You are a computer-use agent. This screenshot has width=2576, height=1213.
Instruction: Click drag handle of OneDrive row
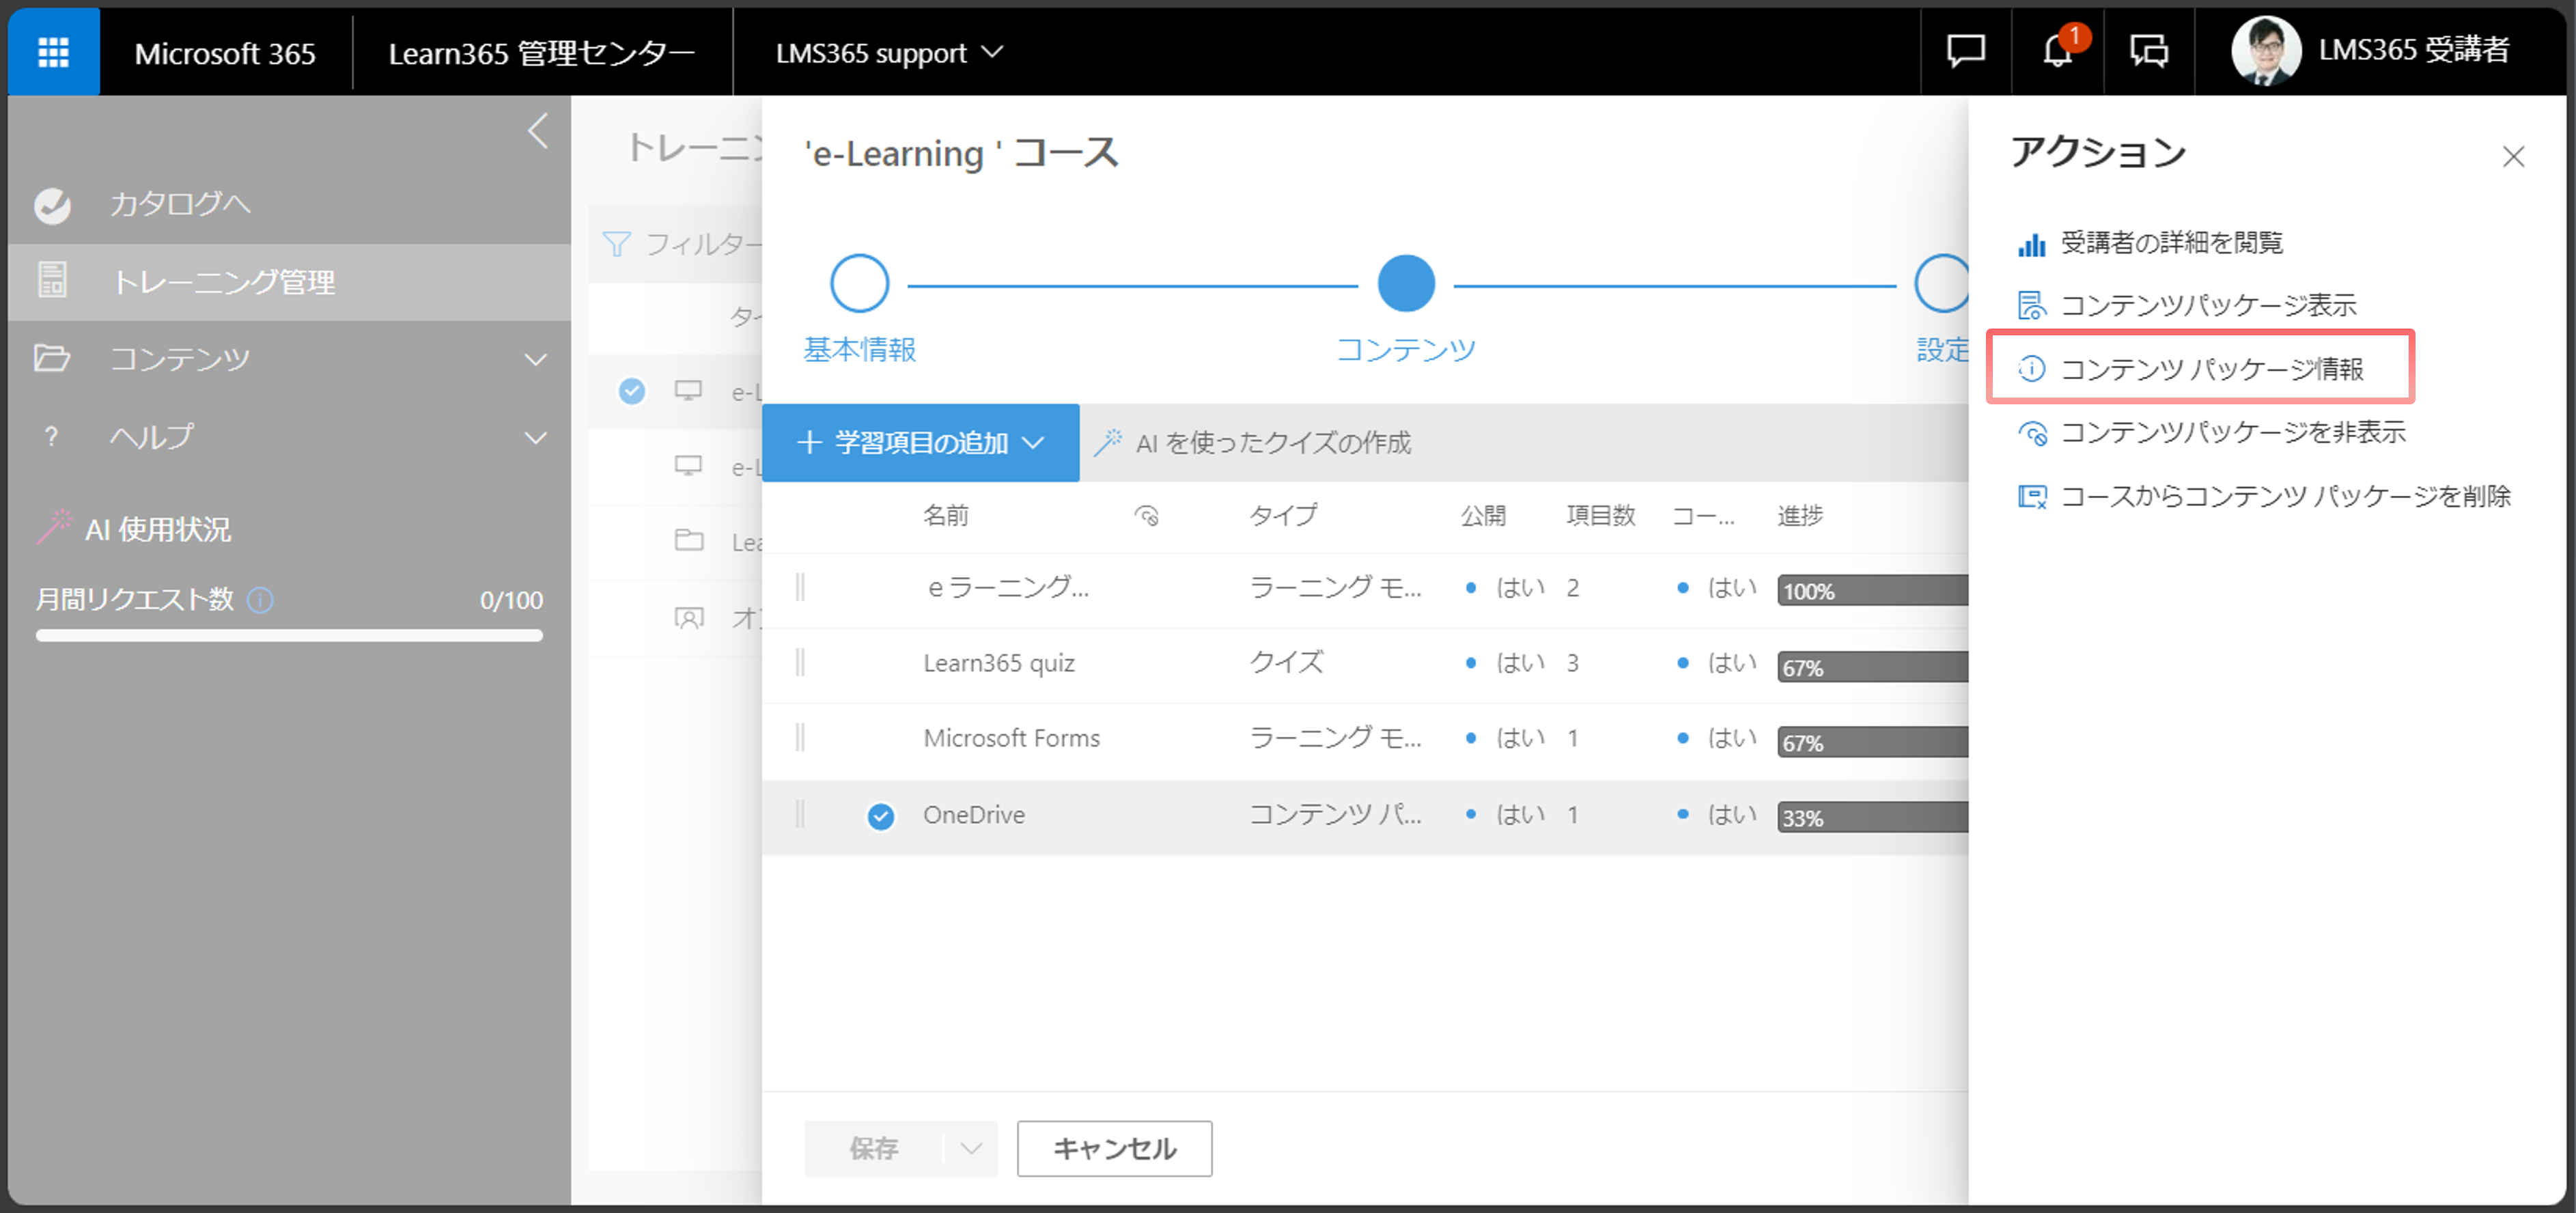point(800,815)
